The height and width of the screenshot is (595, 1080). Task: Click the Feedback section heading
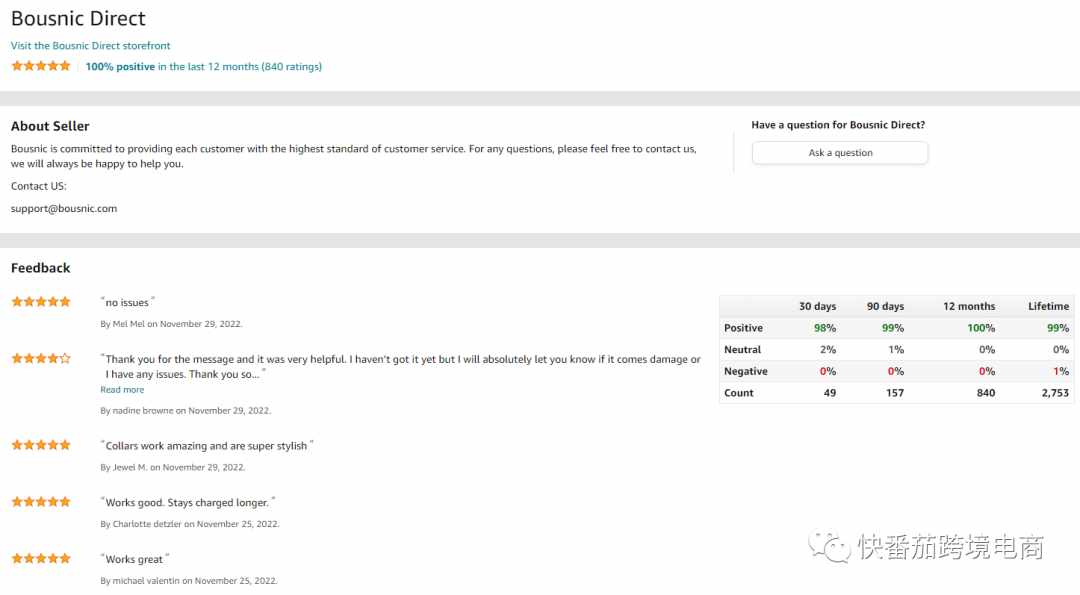[41, 268]
